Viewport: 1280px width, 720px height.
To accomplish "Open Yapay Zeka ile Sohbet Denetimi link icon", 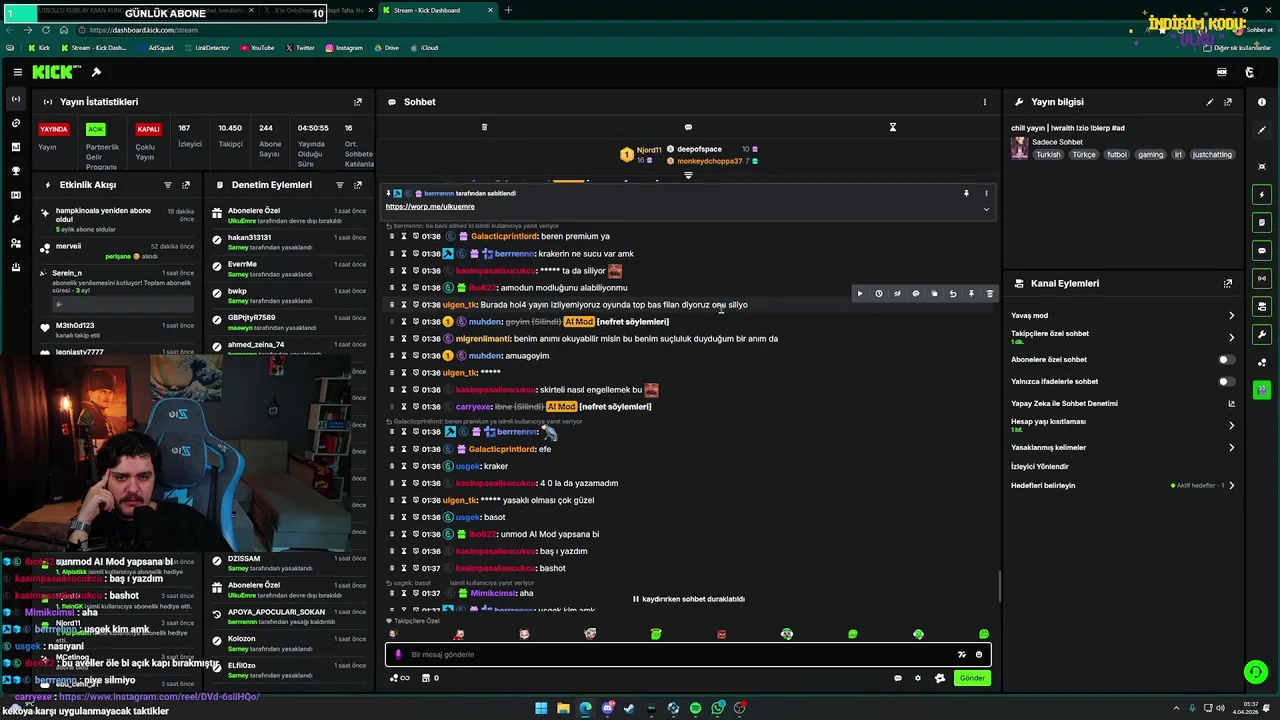I will tap(1231, 404).
